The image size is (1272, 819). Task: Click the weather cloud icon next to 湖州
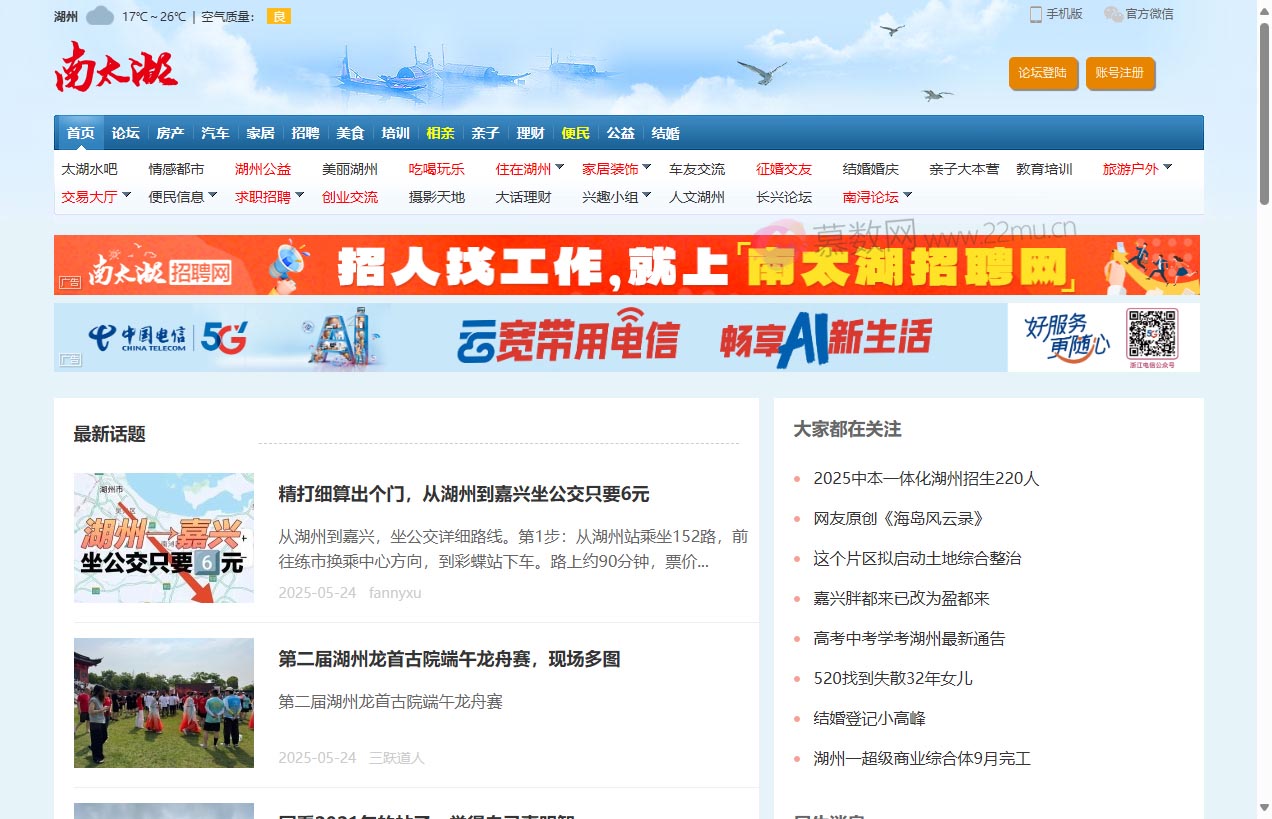click(x=99, y=15)
